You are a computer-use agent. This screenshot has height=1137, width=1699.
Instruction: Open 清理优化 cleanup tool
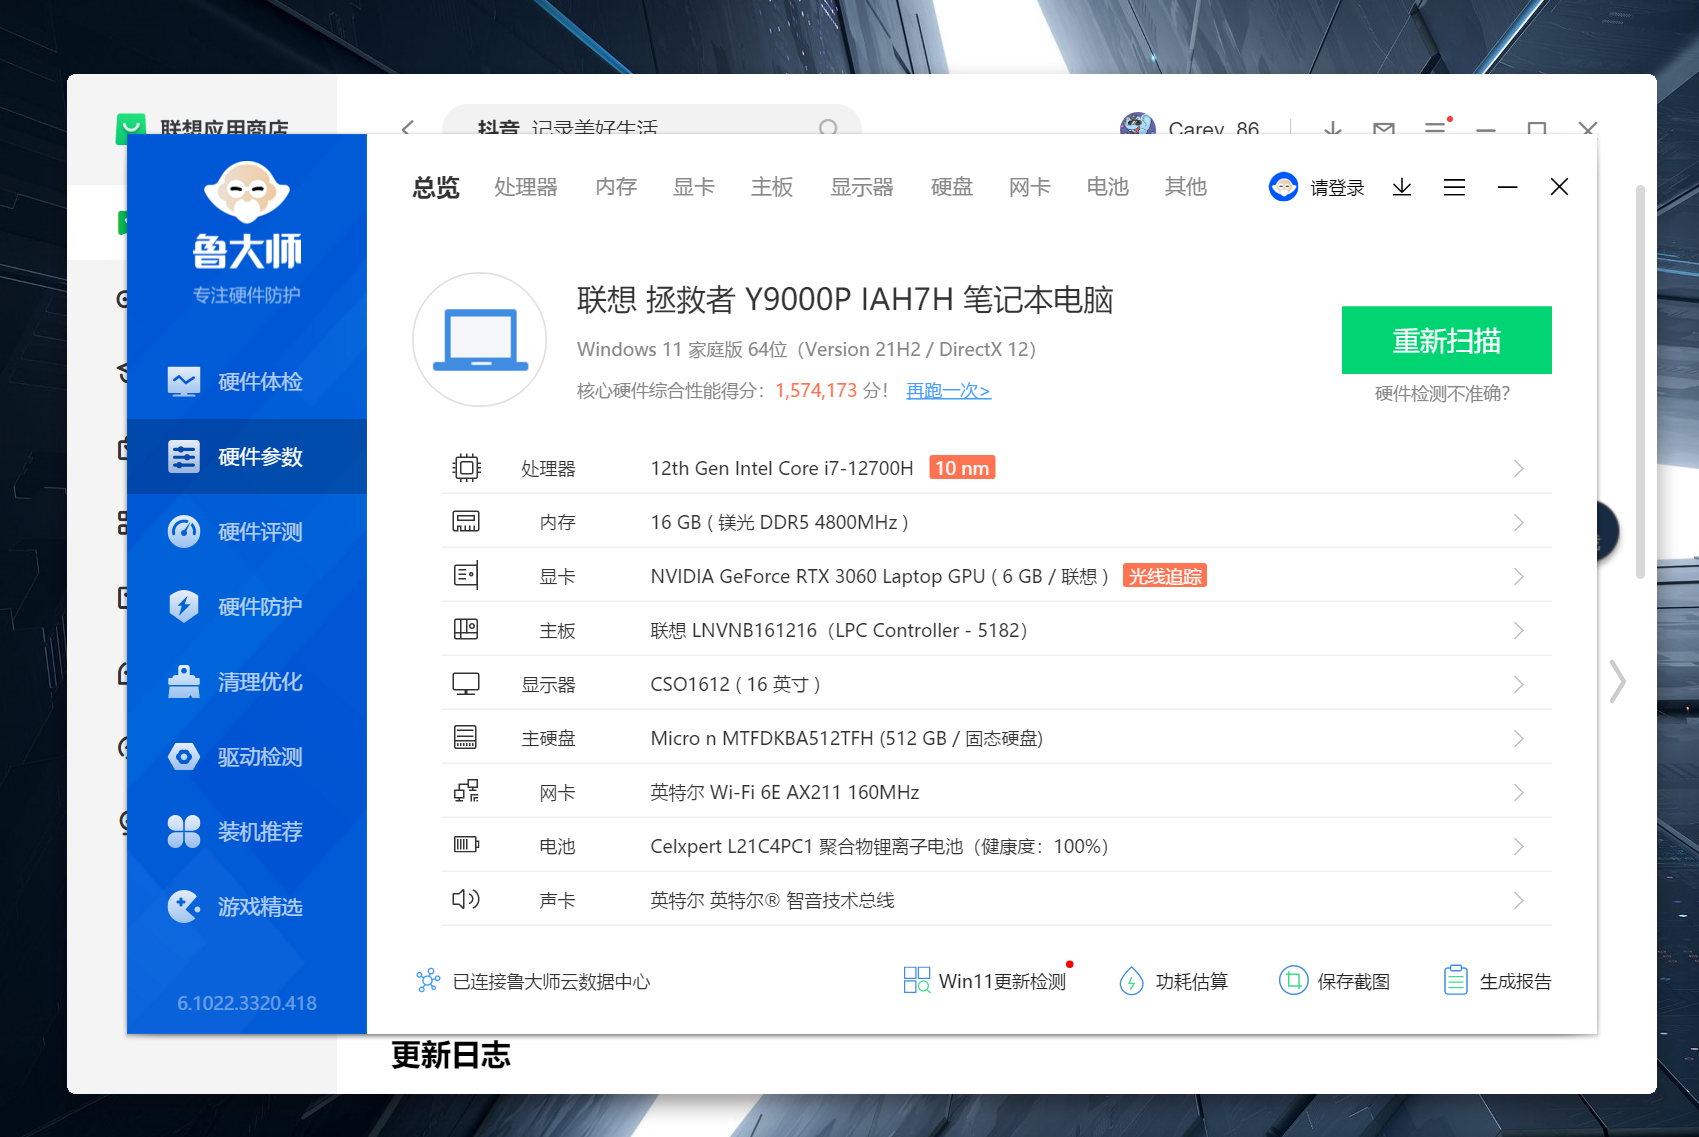(247, 681)
